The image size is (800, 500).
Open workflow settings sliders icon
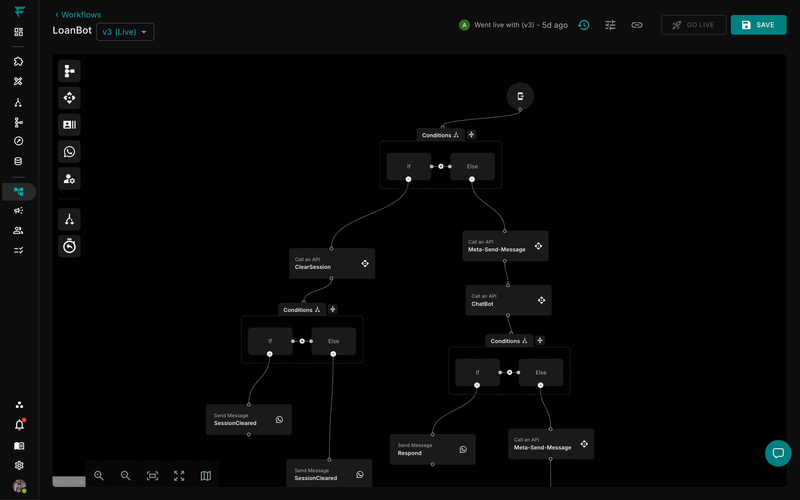[x=610, y=25]
